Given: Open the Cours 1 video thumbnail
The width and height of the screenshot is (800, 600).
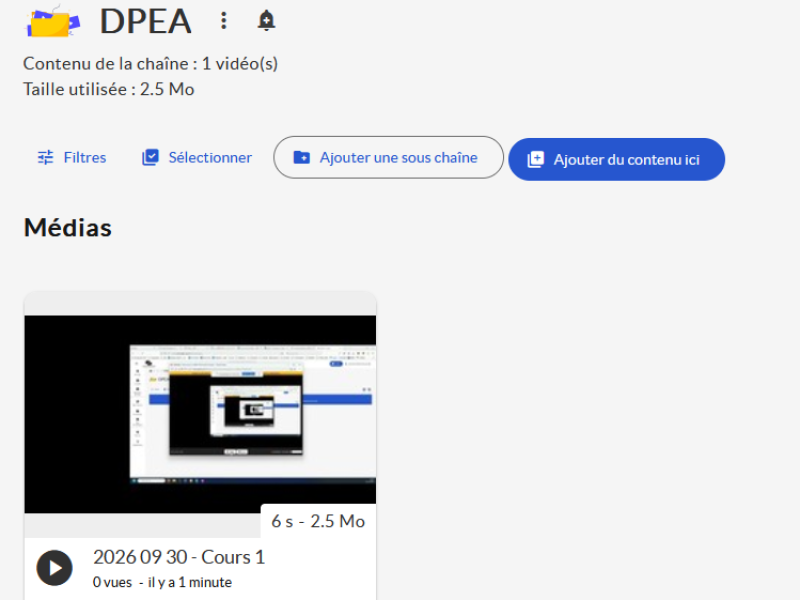Looking at the screenshot, I should click(200, 414).
